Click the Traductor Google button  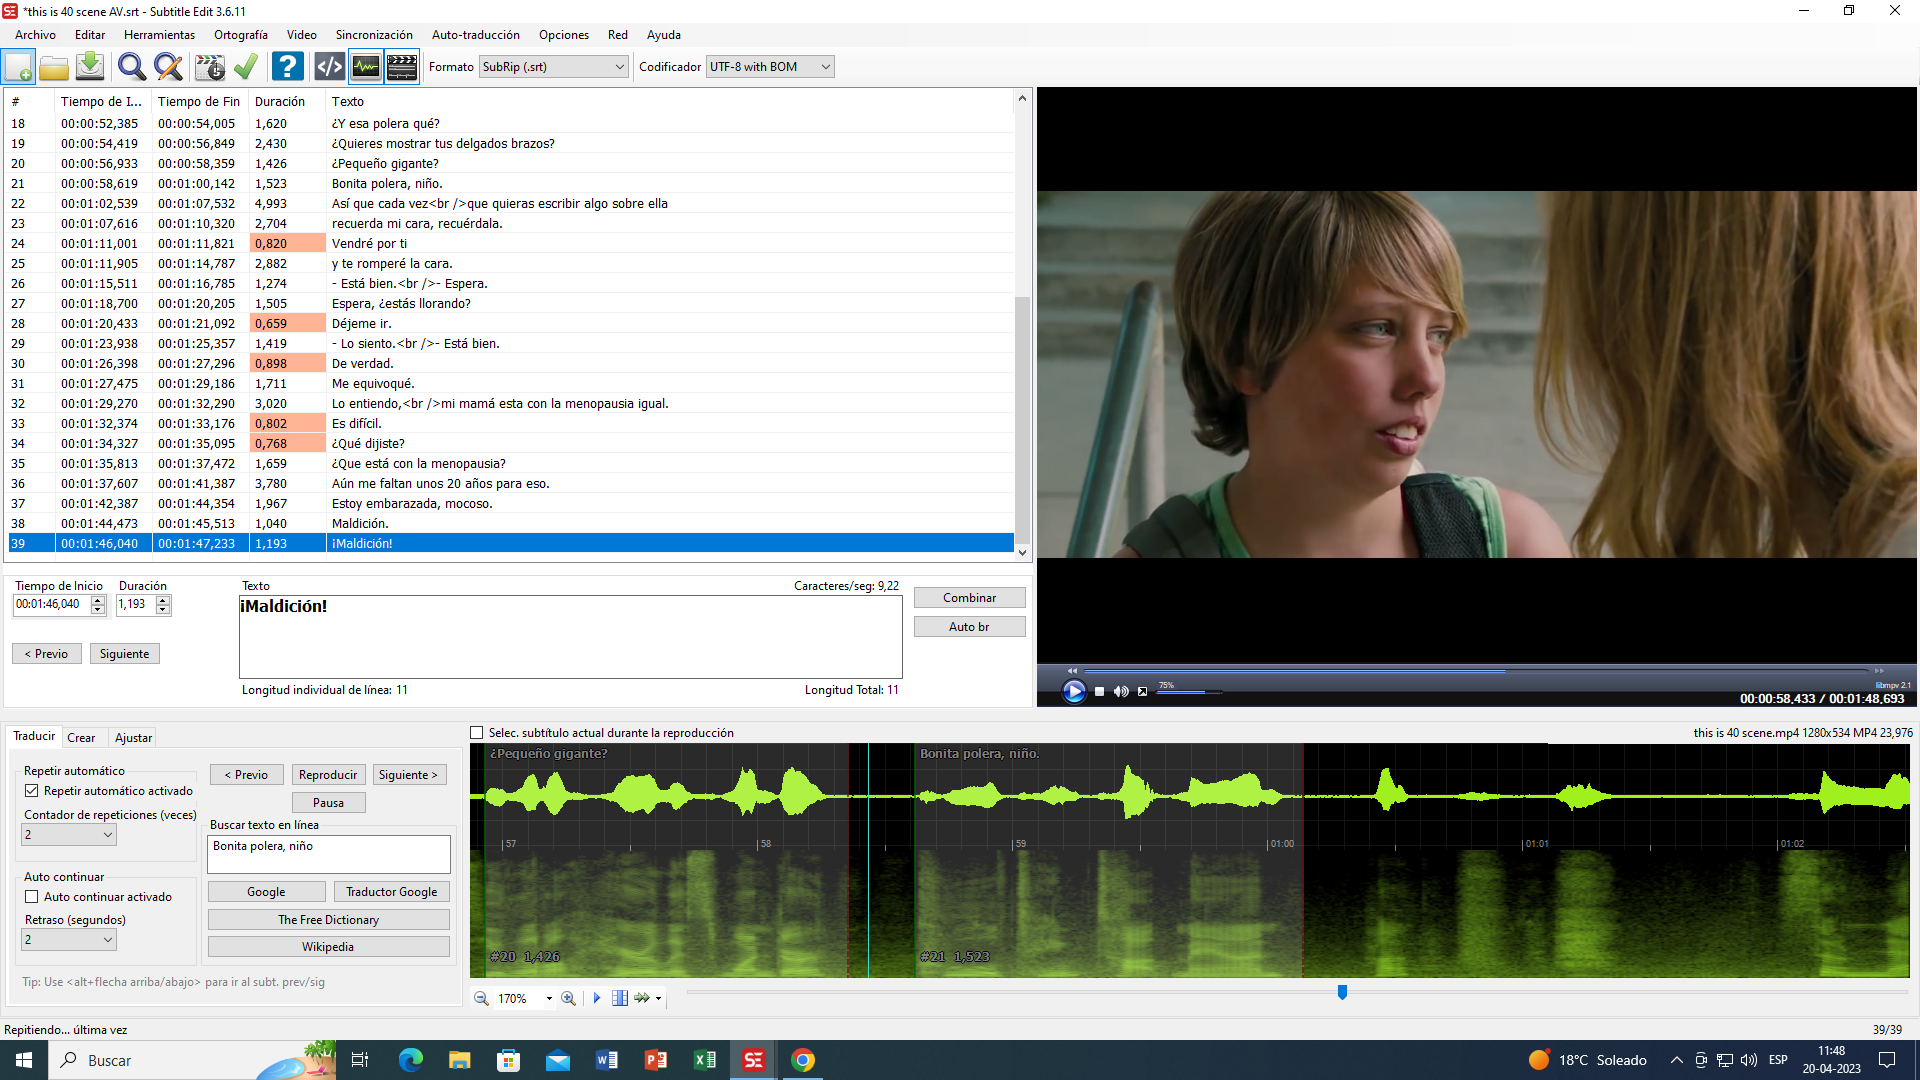tap(391, 891)
